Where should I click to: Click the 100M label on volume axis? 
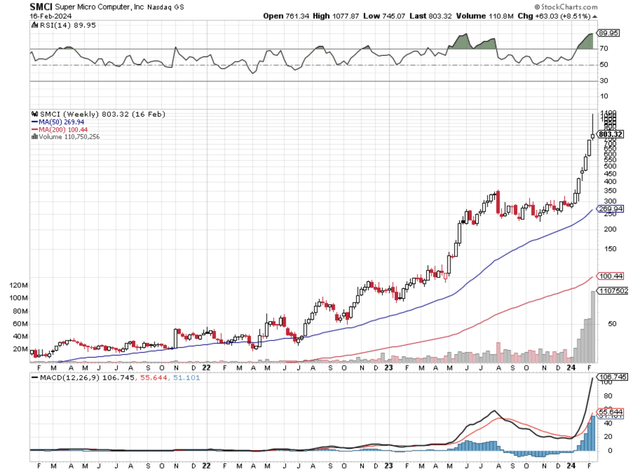coord(19,298)
